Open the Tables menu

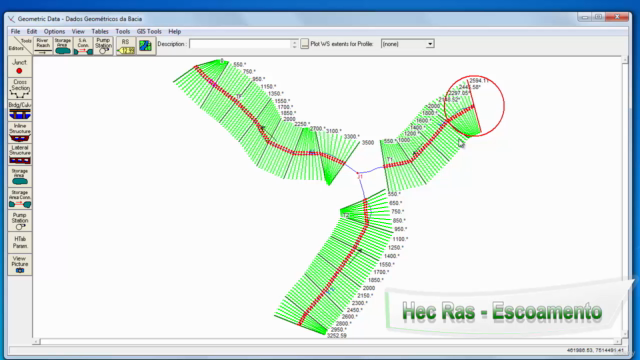[x=100, y=31]
